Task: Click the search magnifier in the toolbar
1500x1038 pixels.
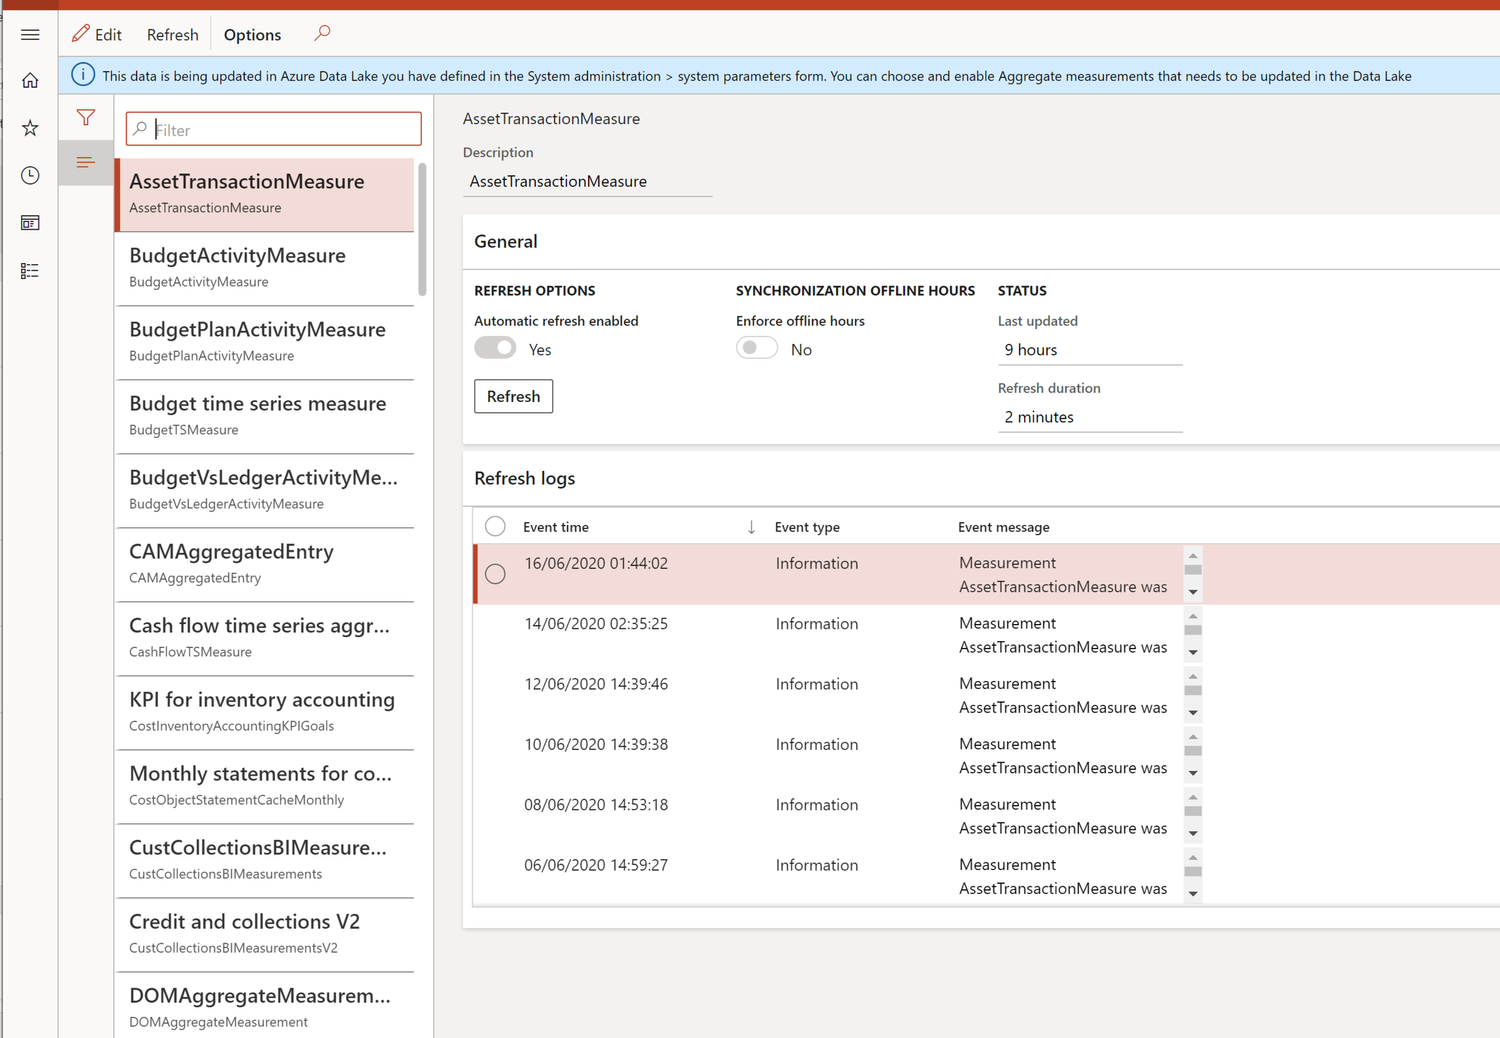Action: tap(322, 33)
